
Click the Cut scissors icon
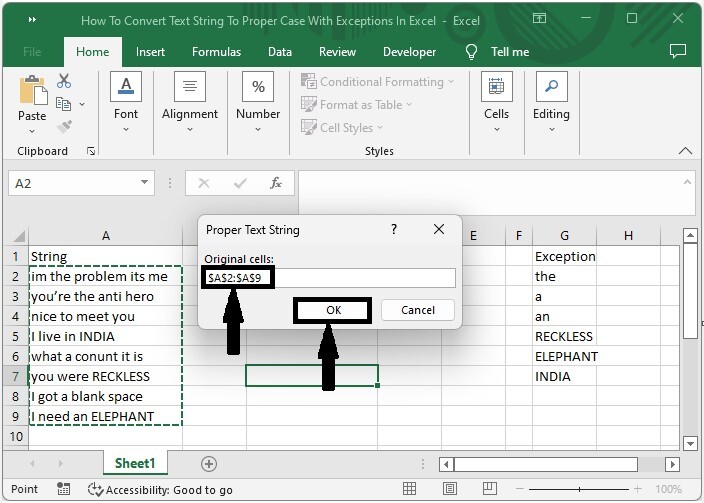[64, 81]
